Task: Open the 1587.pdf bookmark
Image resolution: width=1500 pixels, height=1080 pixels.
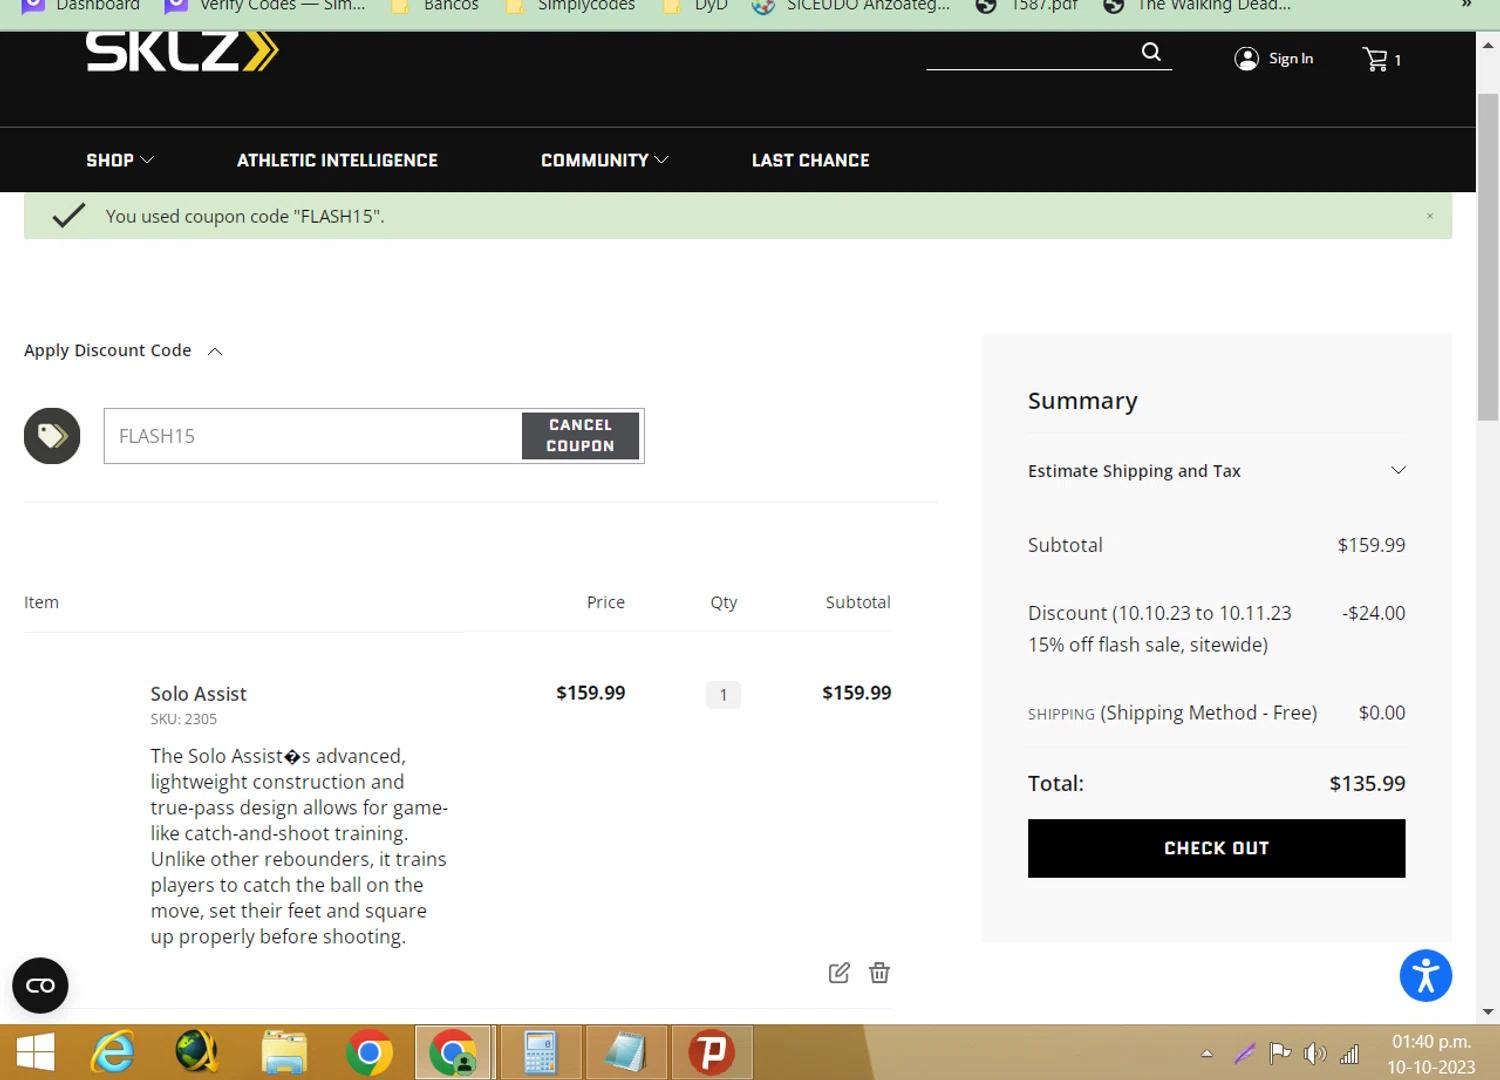Action: (x=1027, y=6)
